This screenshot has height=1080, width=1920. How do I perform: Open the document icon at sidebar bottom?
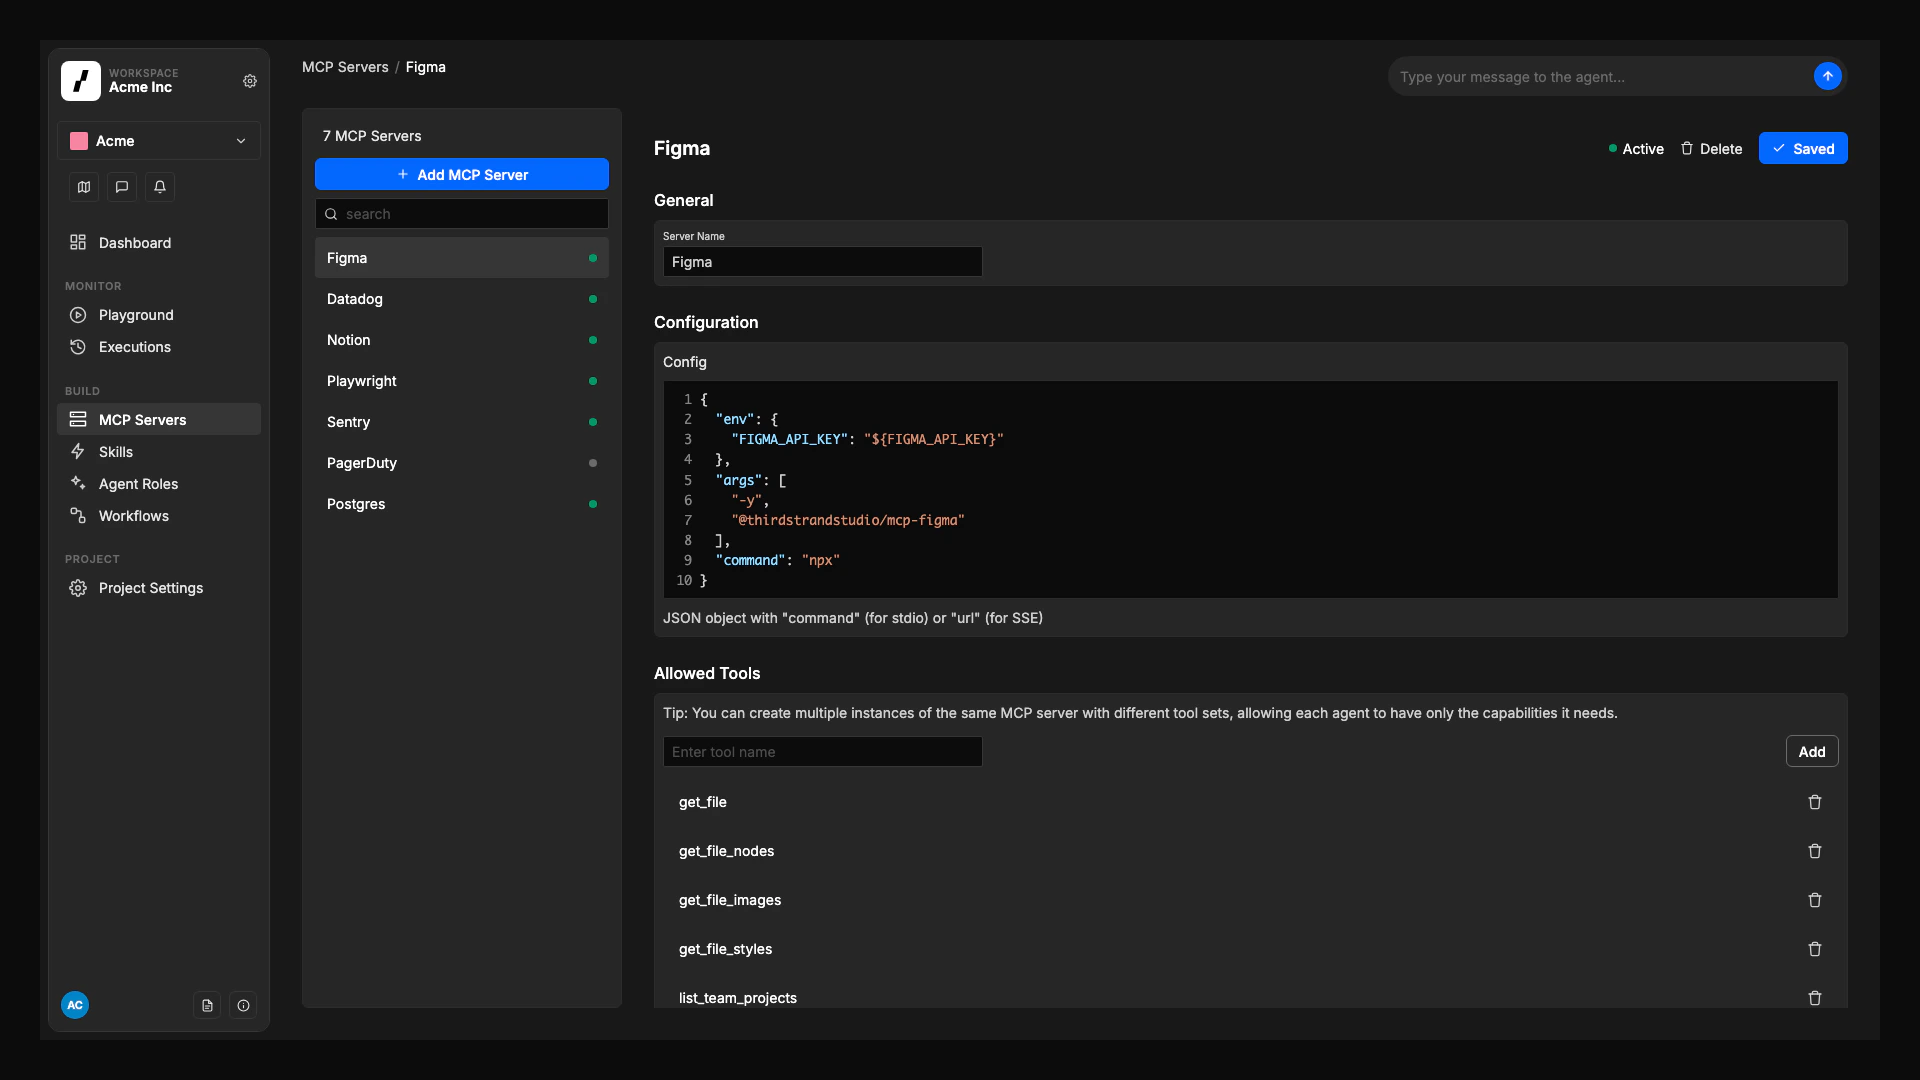pos(207,1005)
